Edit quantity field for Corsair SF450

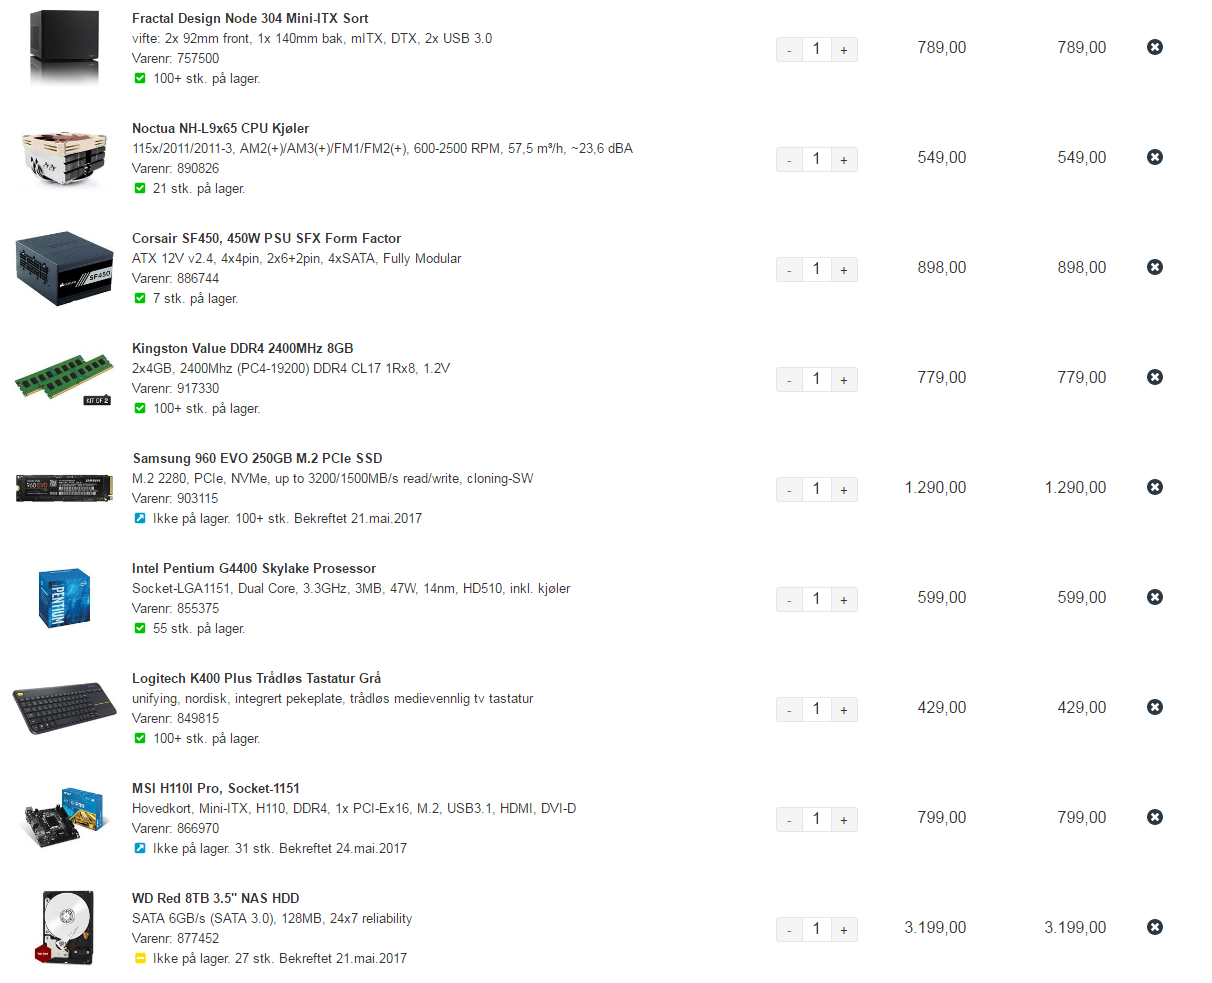tap(816, 269)
